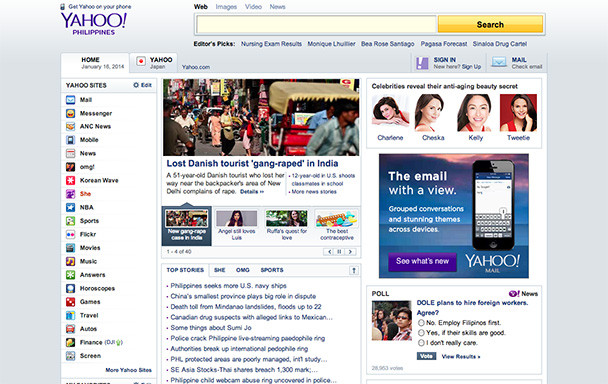The width and height of the screenshot is (608, 384).
Task: Pause the news carousel
Action: [x=340, y=252]
